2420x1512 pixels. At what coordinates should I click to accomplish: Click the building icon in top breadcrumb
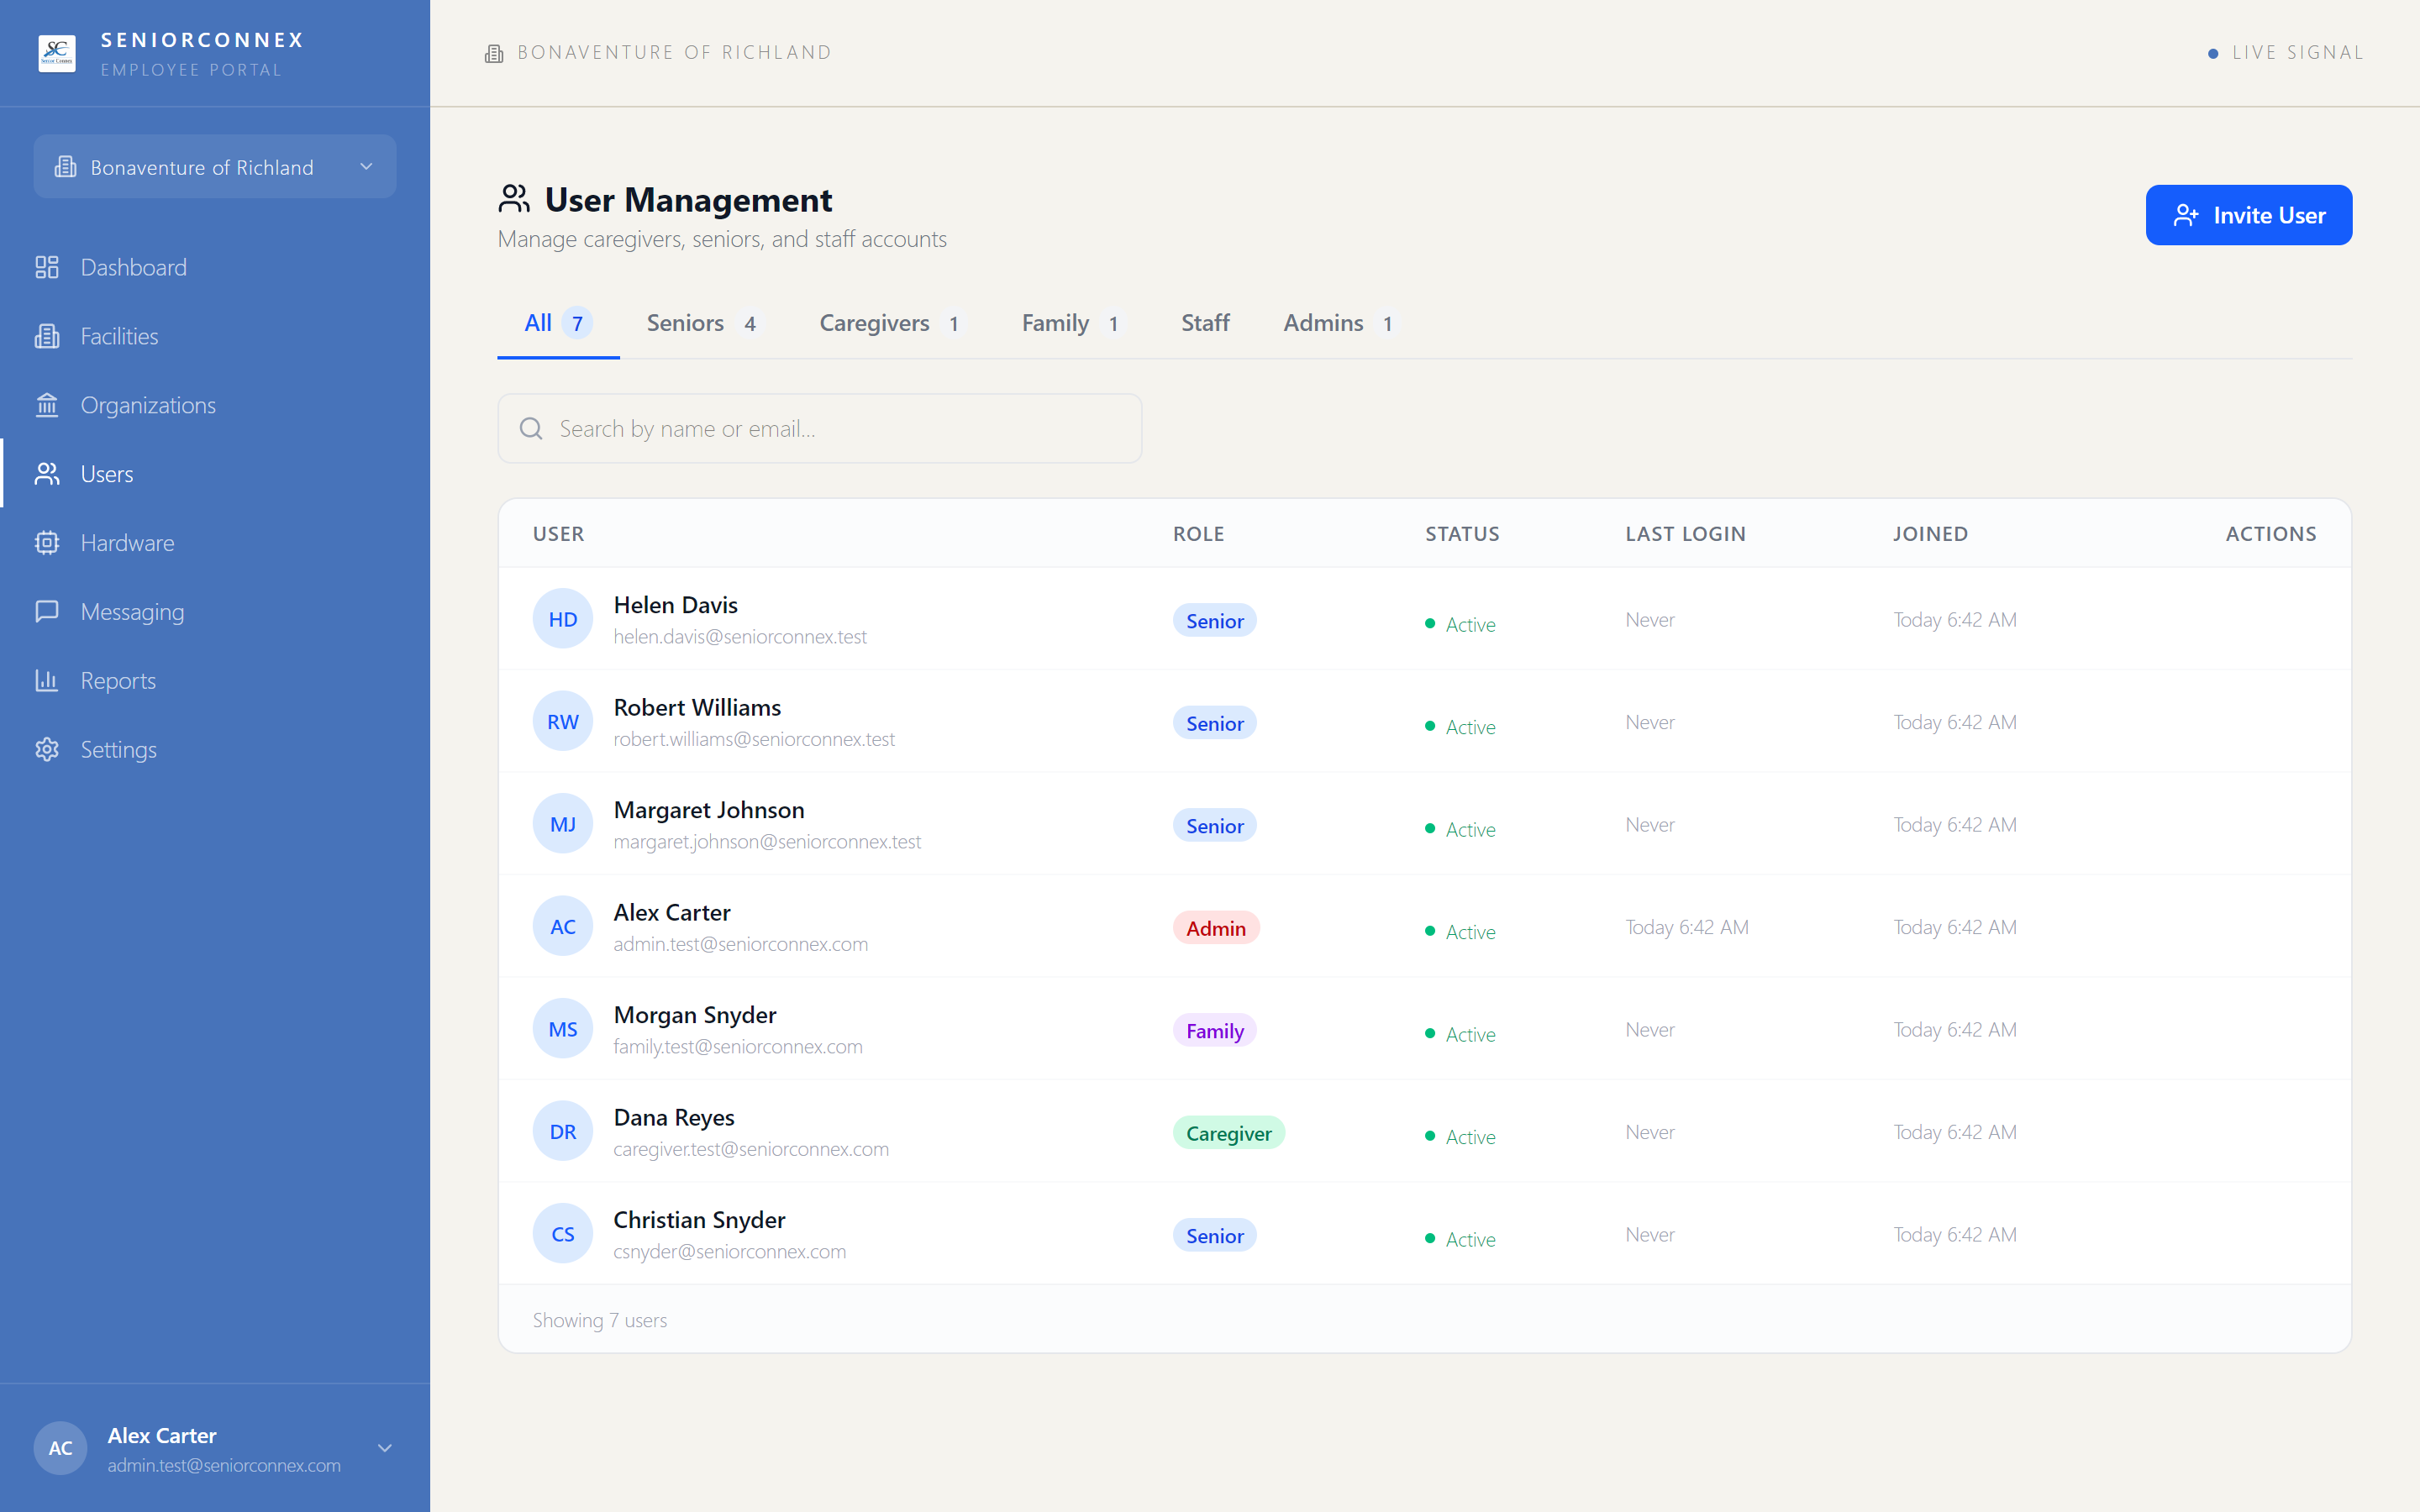coord(494,53)
